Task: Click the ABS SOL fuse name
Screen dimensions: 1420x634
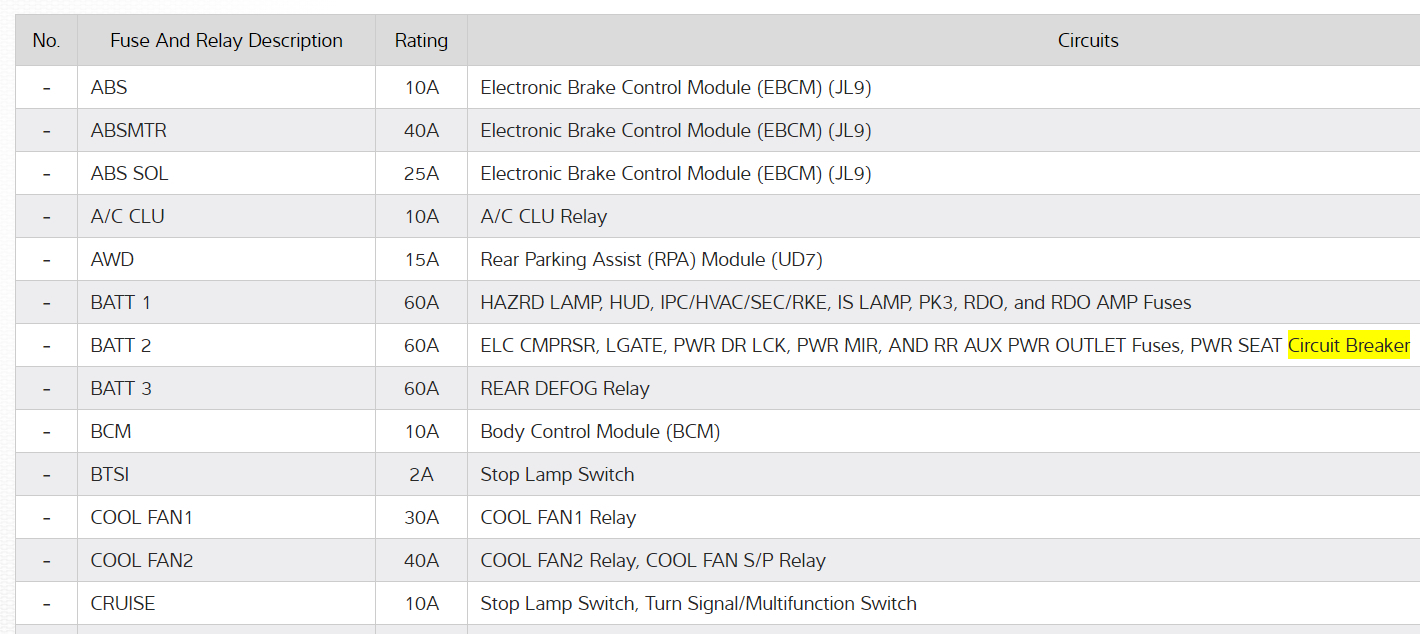Action: [x=129, y=174]
